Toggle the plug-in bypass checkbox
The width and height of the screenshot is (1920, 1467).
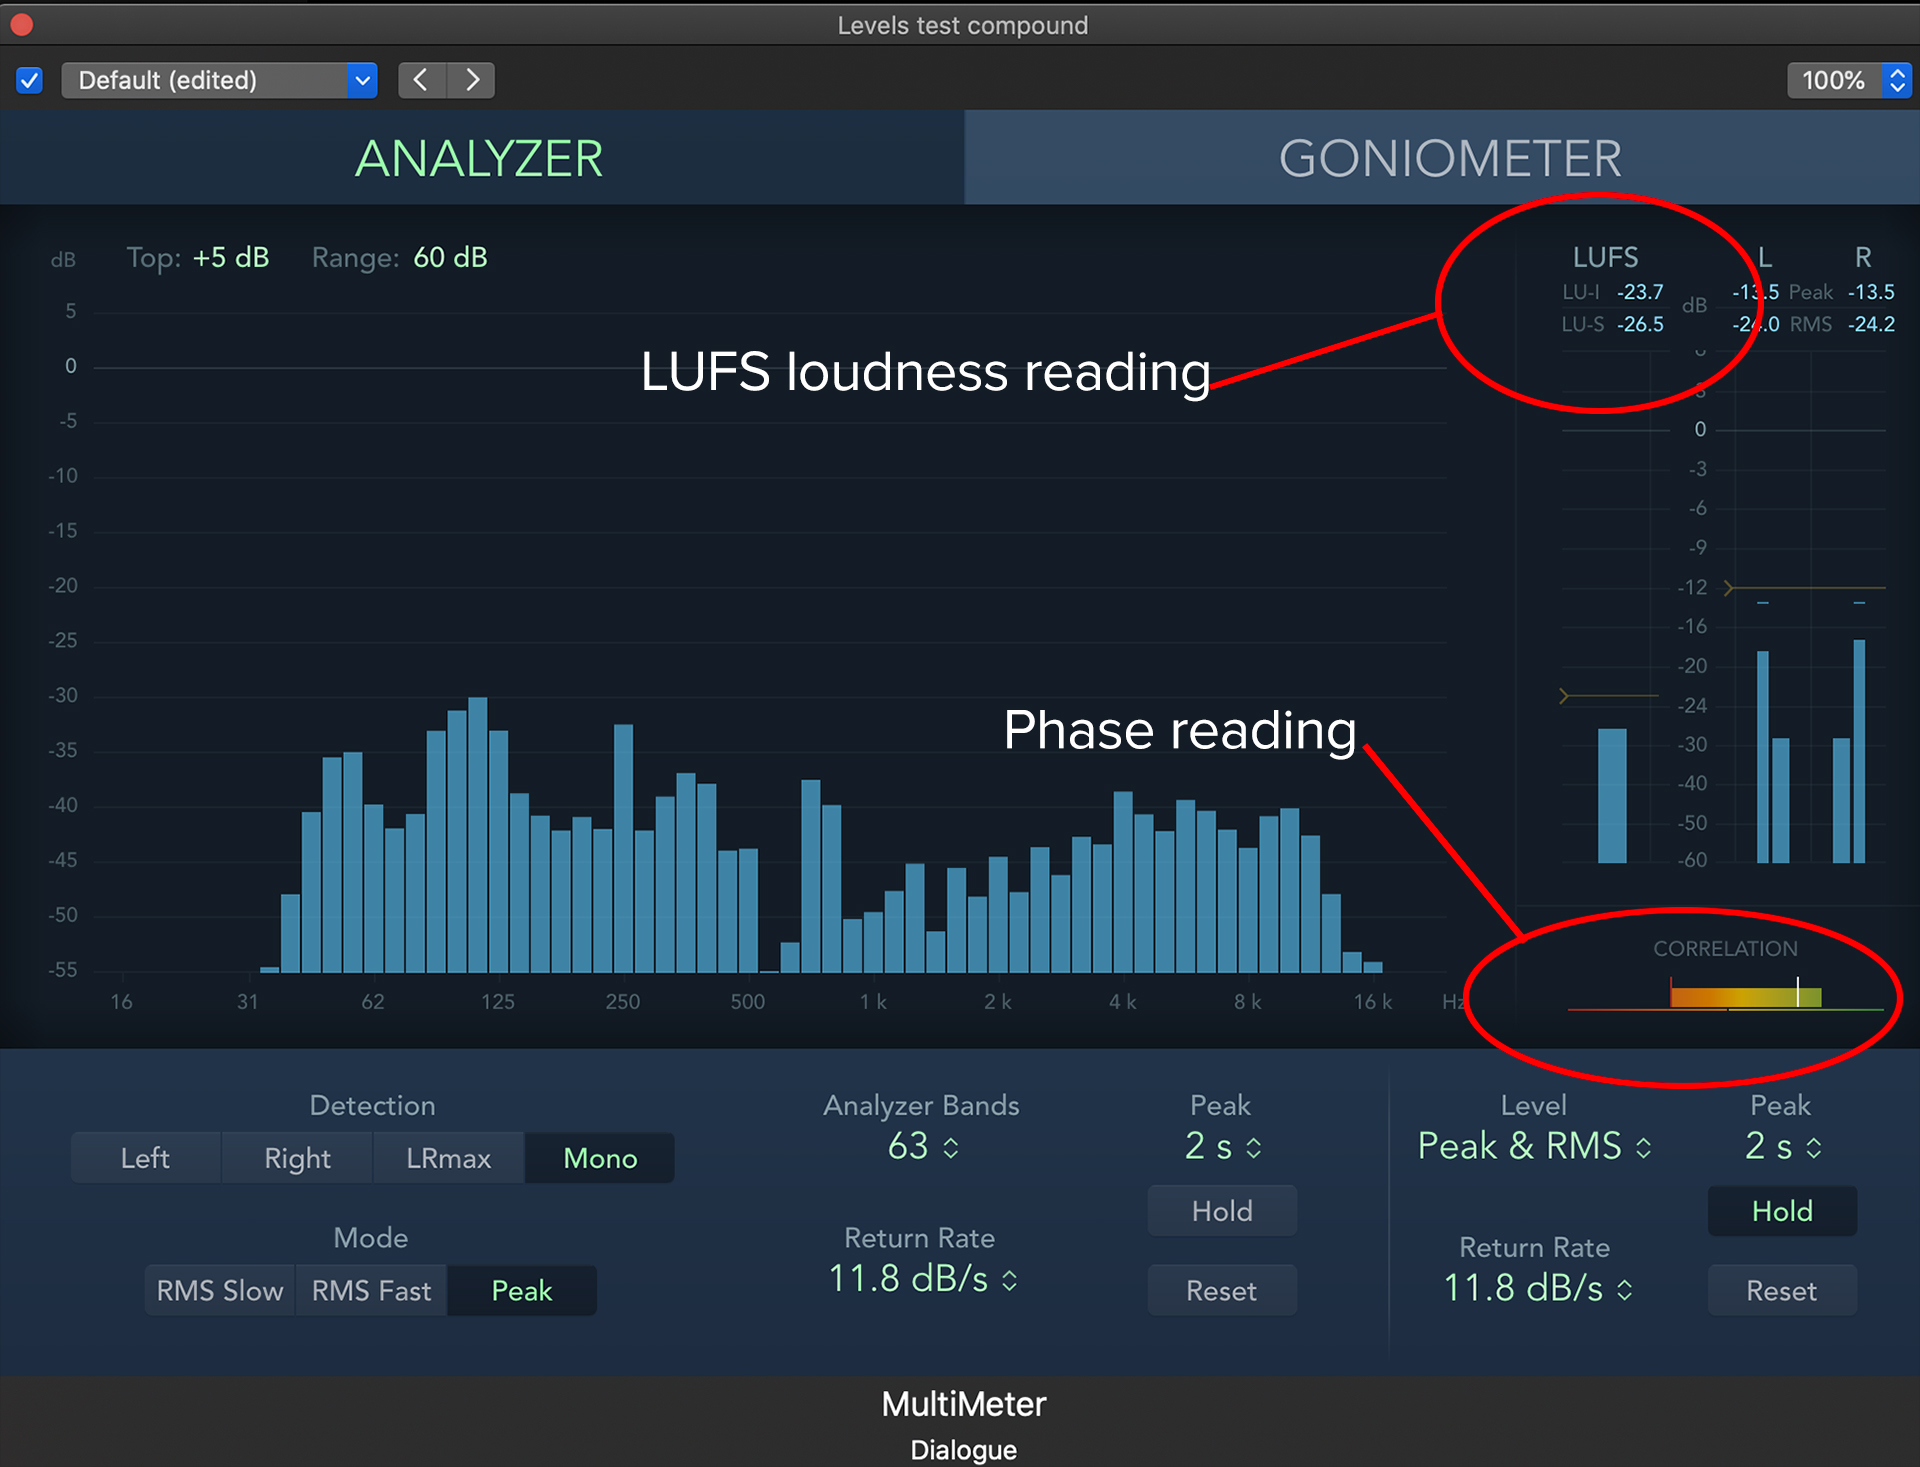[x=30, y=80]
